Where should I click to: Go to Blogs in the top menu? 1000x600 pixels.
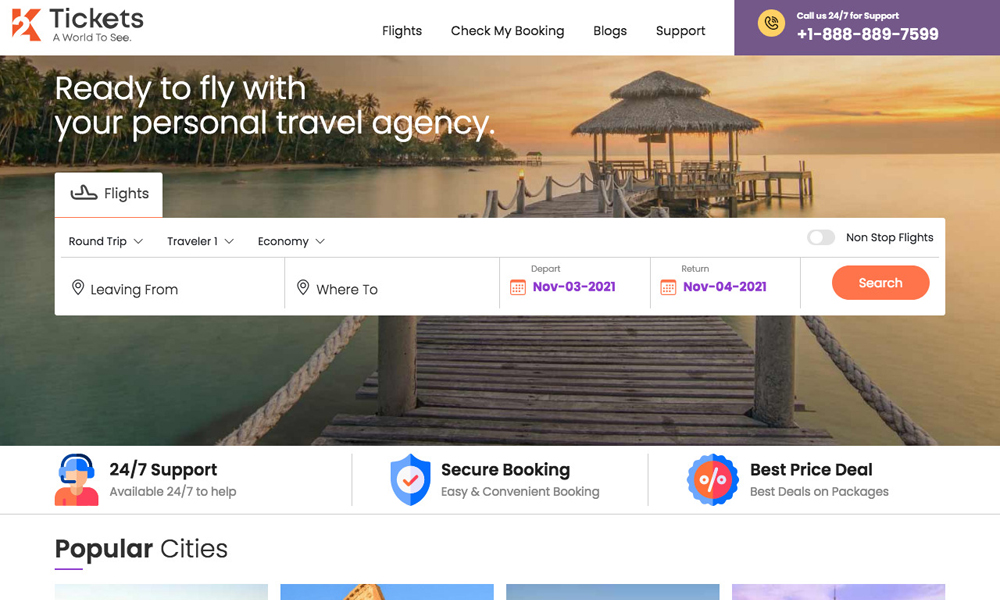(x=610, y=31)
